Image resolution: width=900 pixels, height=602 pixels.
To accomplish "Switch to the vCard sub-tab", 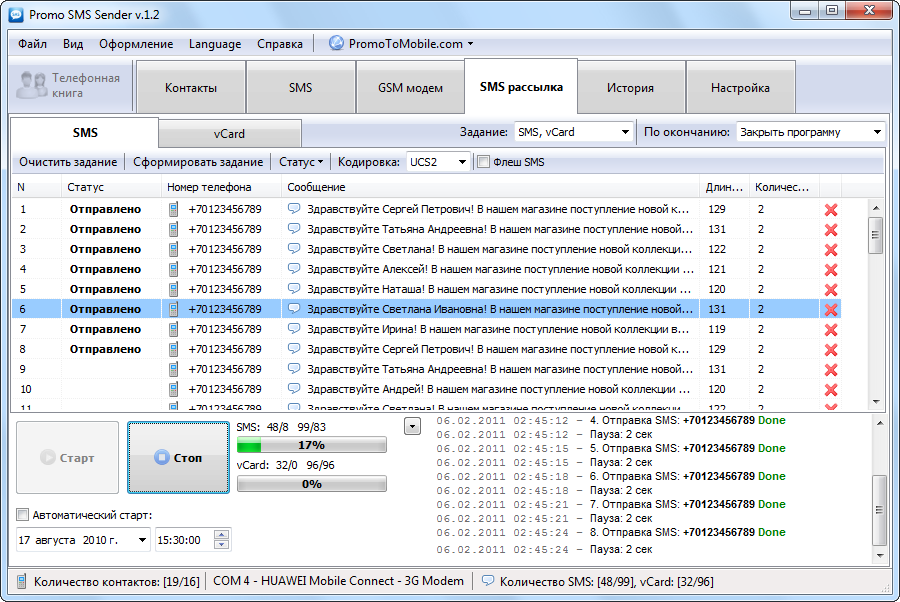I will click(x=230, y=134).
